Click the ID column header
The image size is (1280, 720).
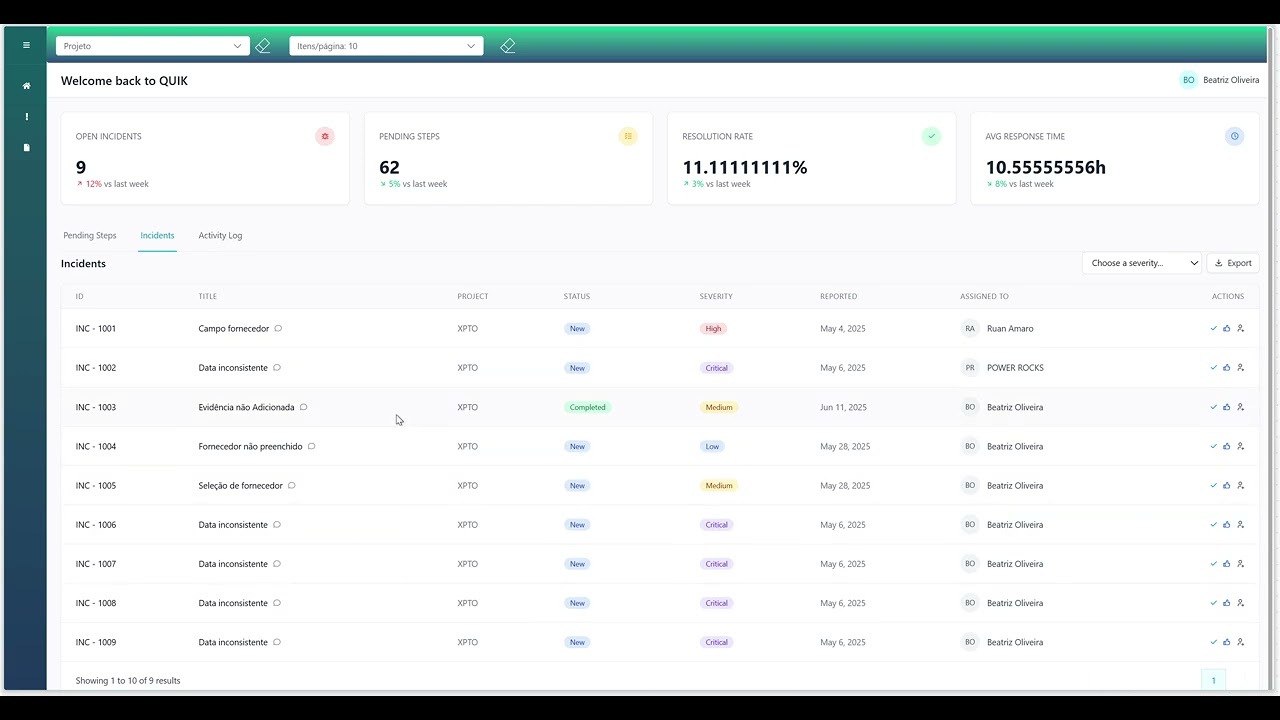(x=80, y=296)
